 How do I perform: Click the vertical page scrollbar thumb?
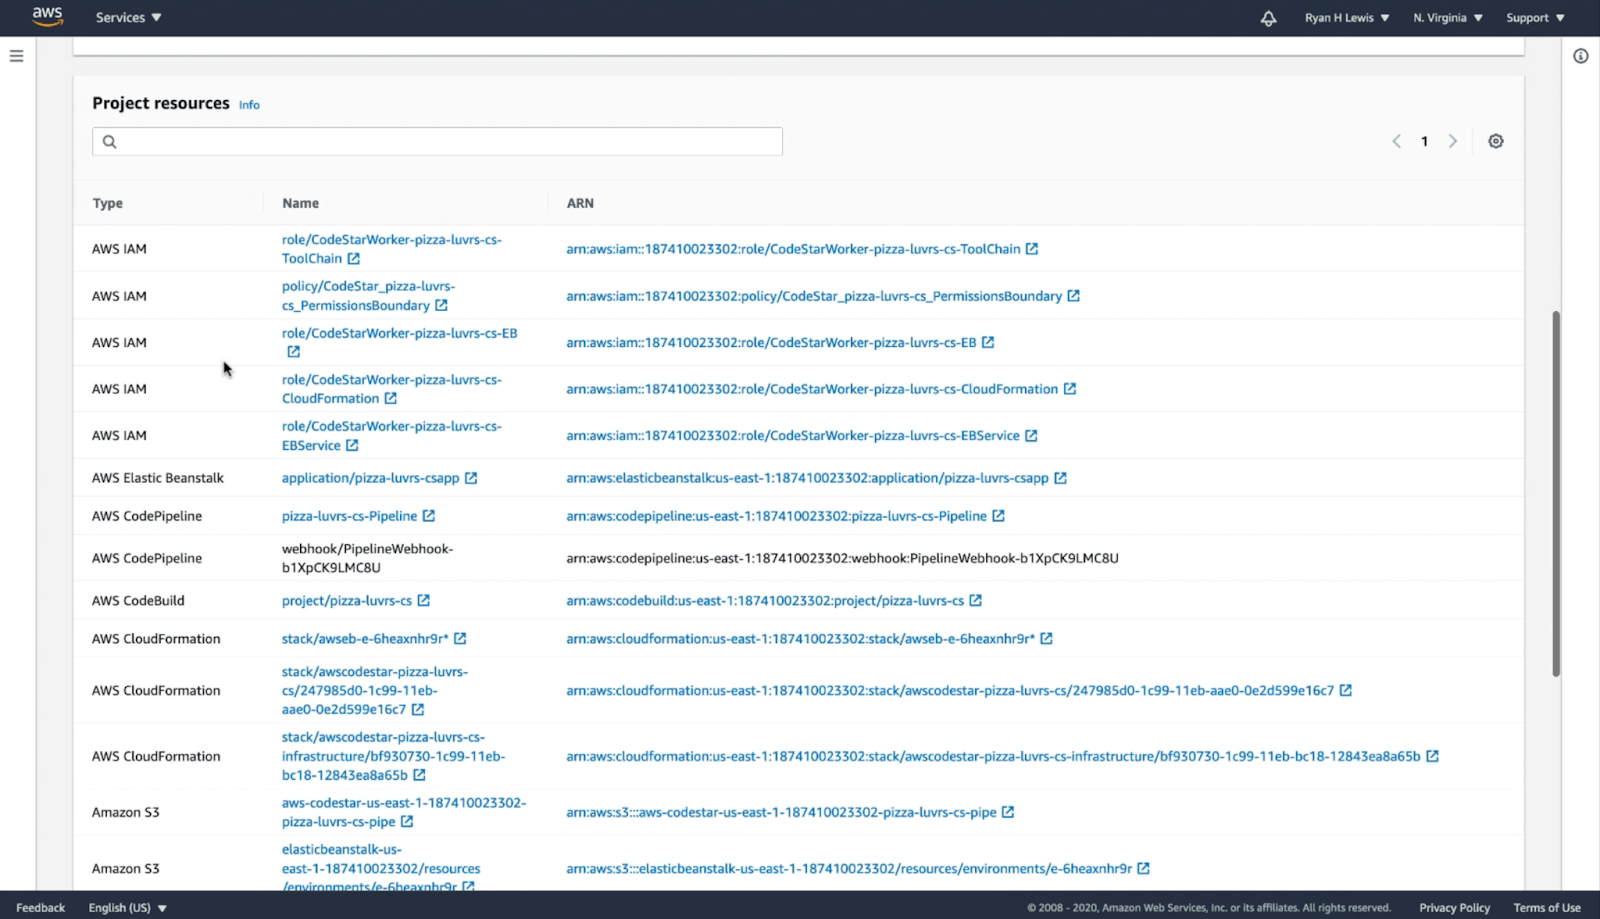[1556, 494]
